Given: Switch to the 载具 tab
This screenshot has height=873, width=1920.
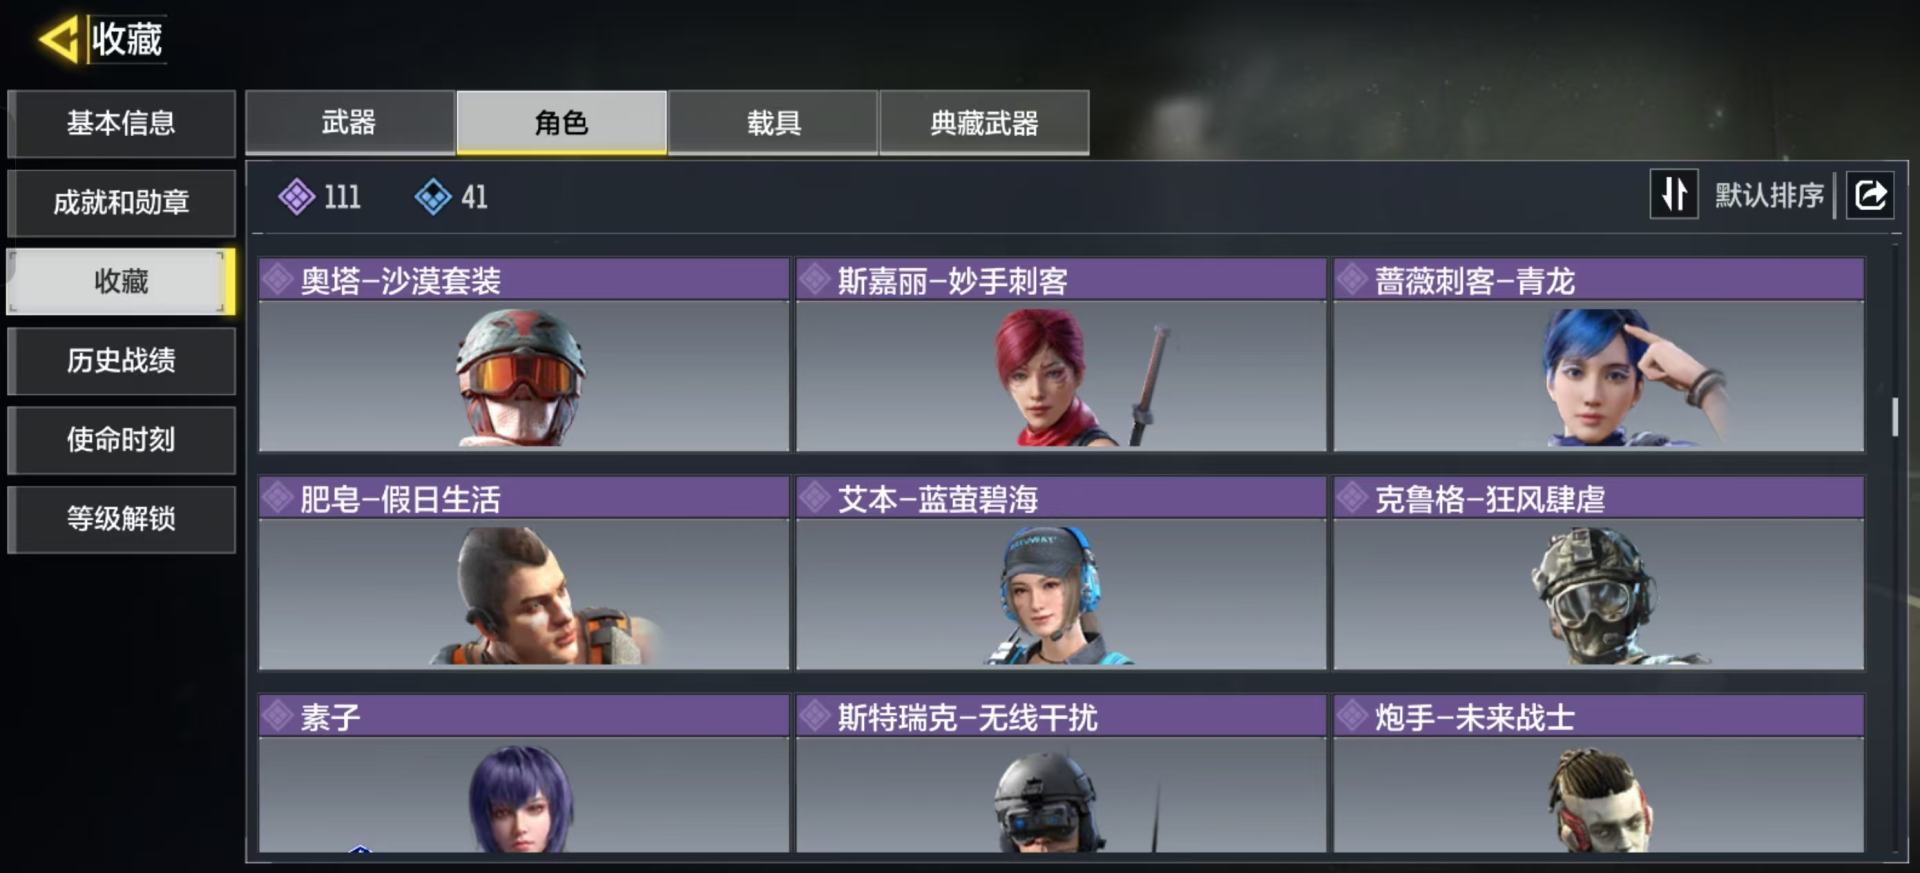Looking at the screenshot, I should (x=773, y=123).
